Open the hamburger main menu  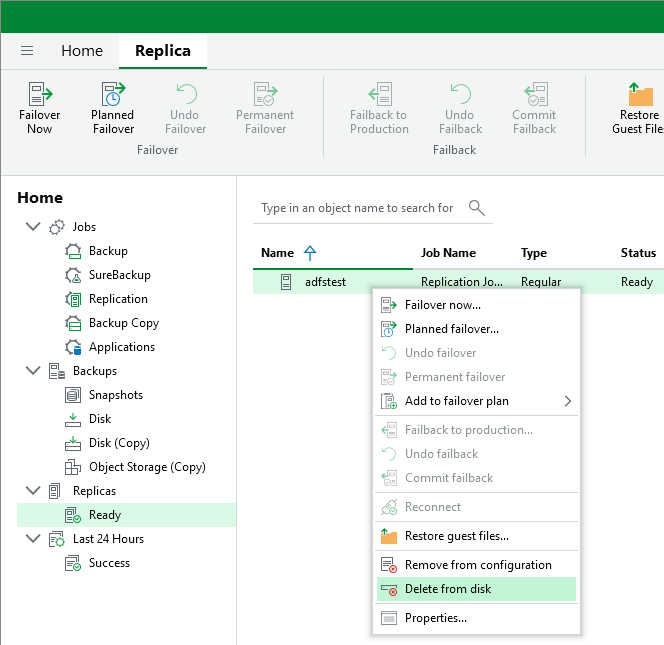click(x=27, y=51)
